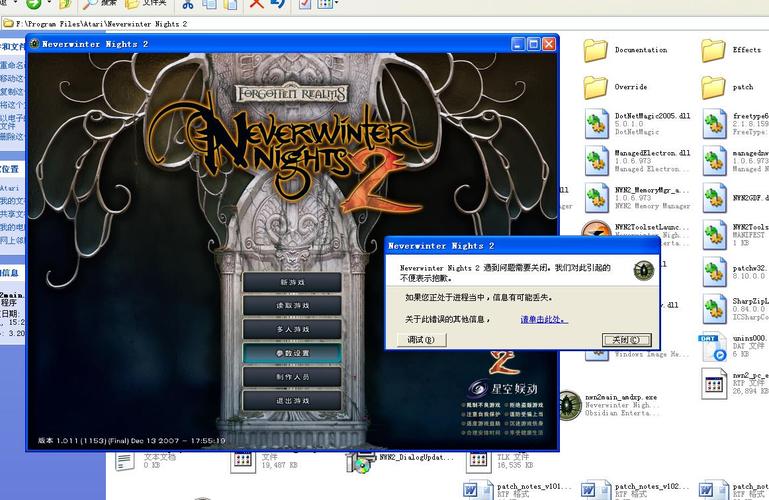Open Properties via the checkmark toolbar icon
This screenshot has width=769, height=500.
305,4
